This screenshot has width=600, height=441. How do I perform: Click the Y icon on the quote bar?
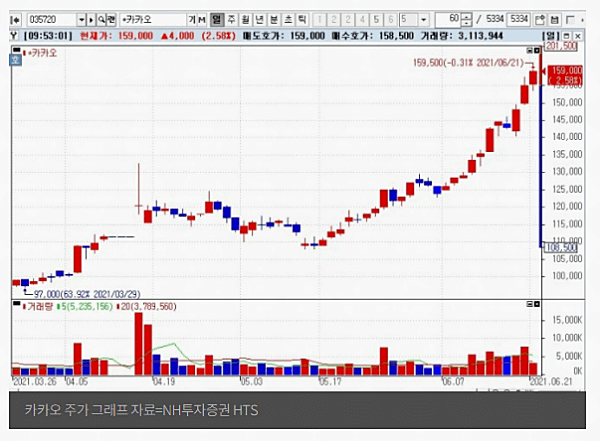14,36
